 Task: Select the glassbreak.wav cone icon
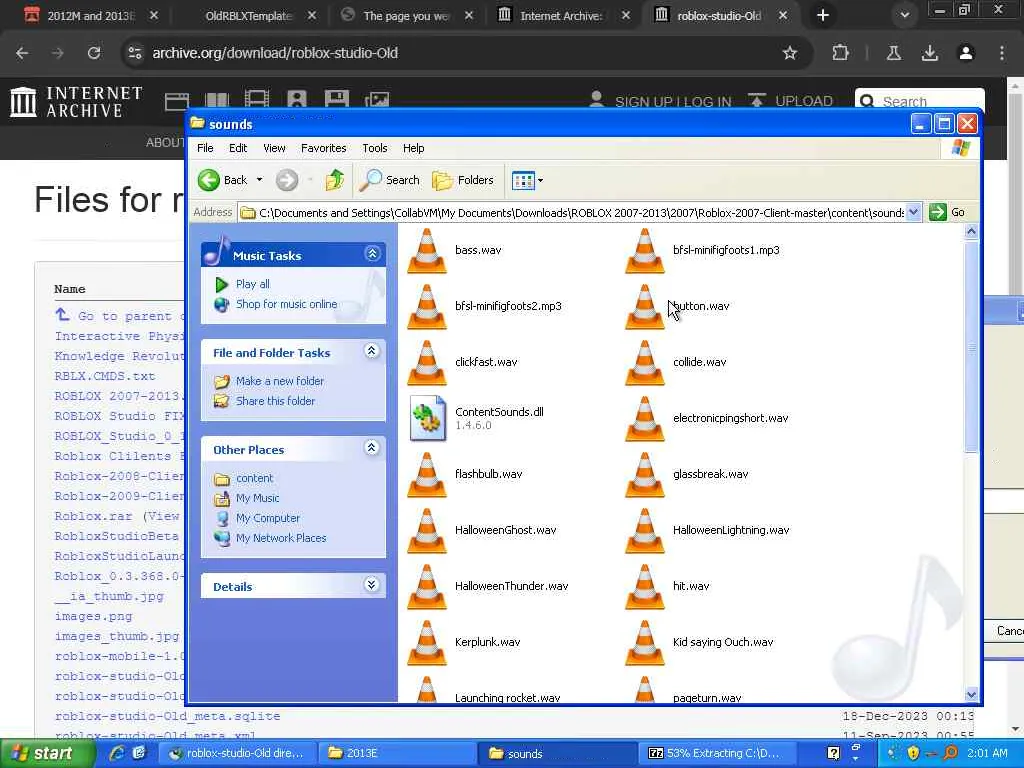pos(645,475)
